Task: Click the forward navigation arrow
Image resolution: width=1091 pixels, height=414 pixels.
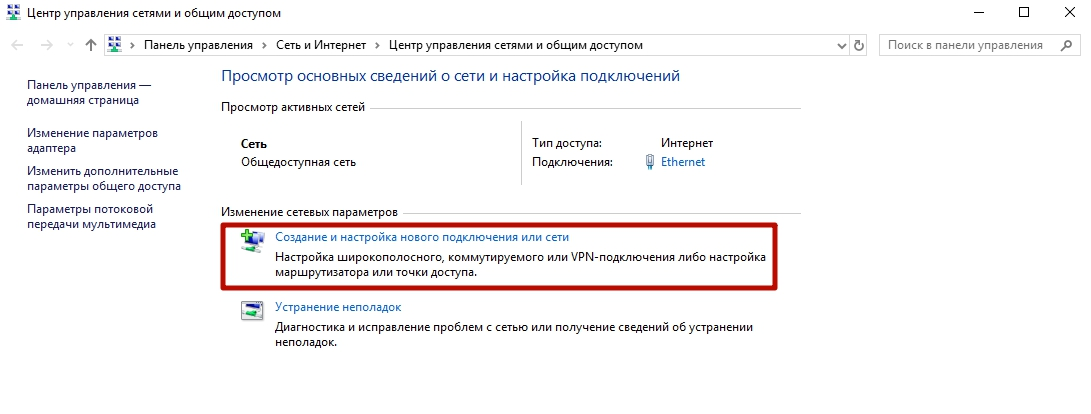Action: click(45, 45)
